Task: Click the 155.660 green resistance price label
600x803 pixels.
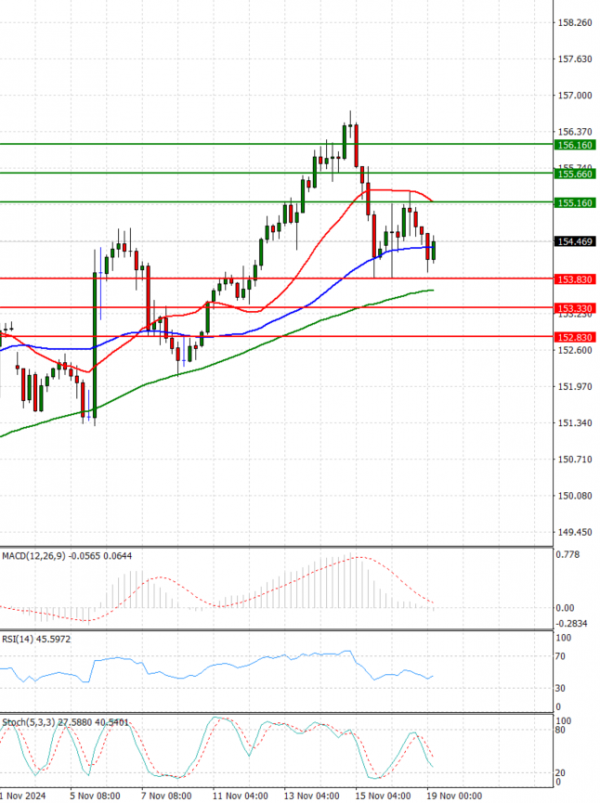Action: tap(575, 174)
